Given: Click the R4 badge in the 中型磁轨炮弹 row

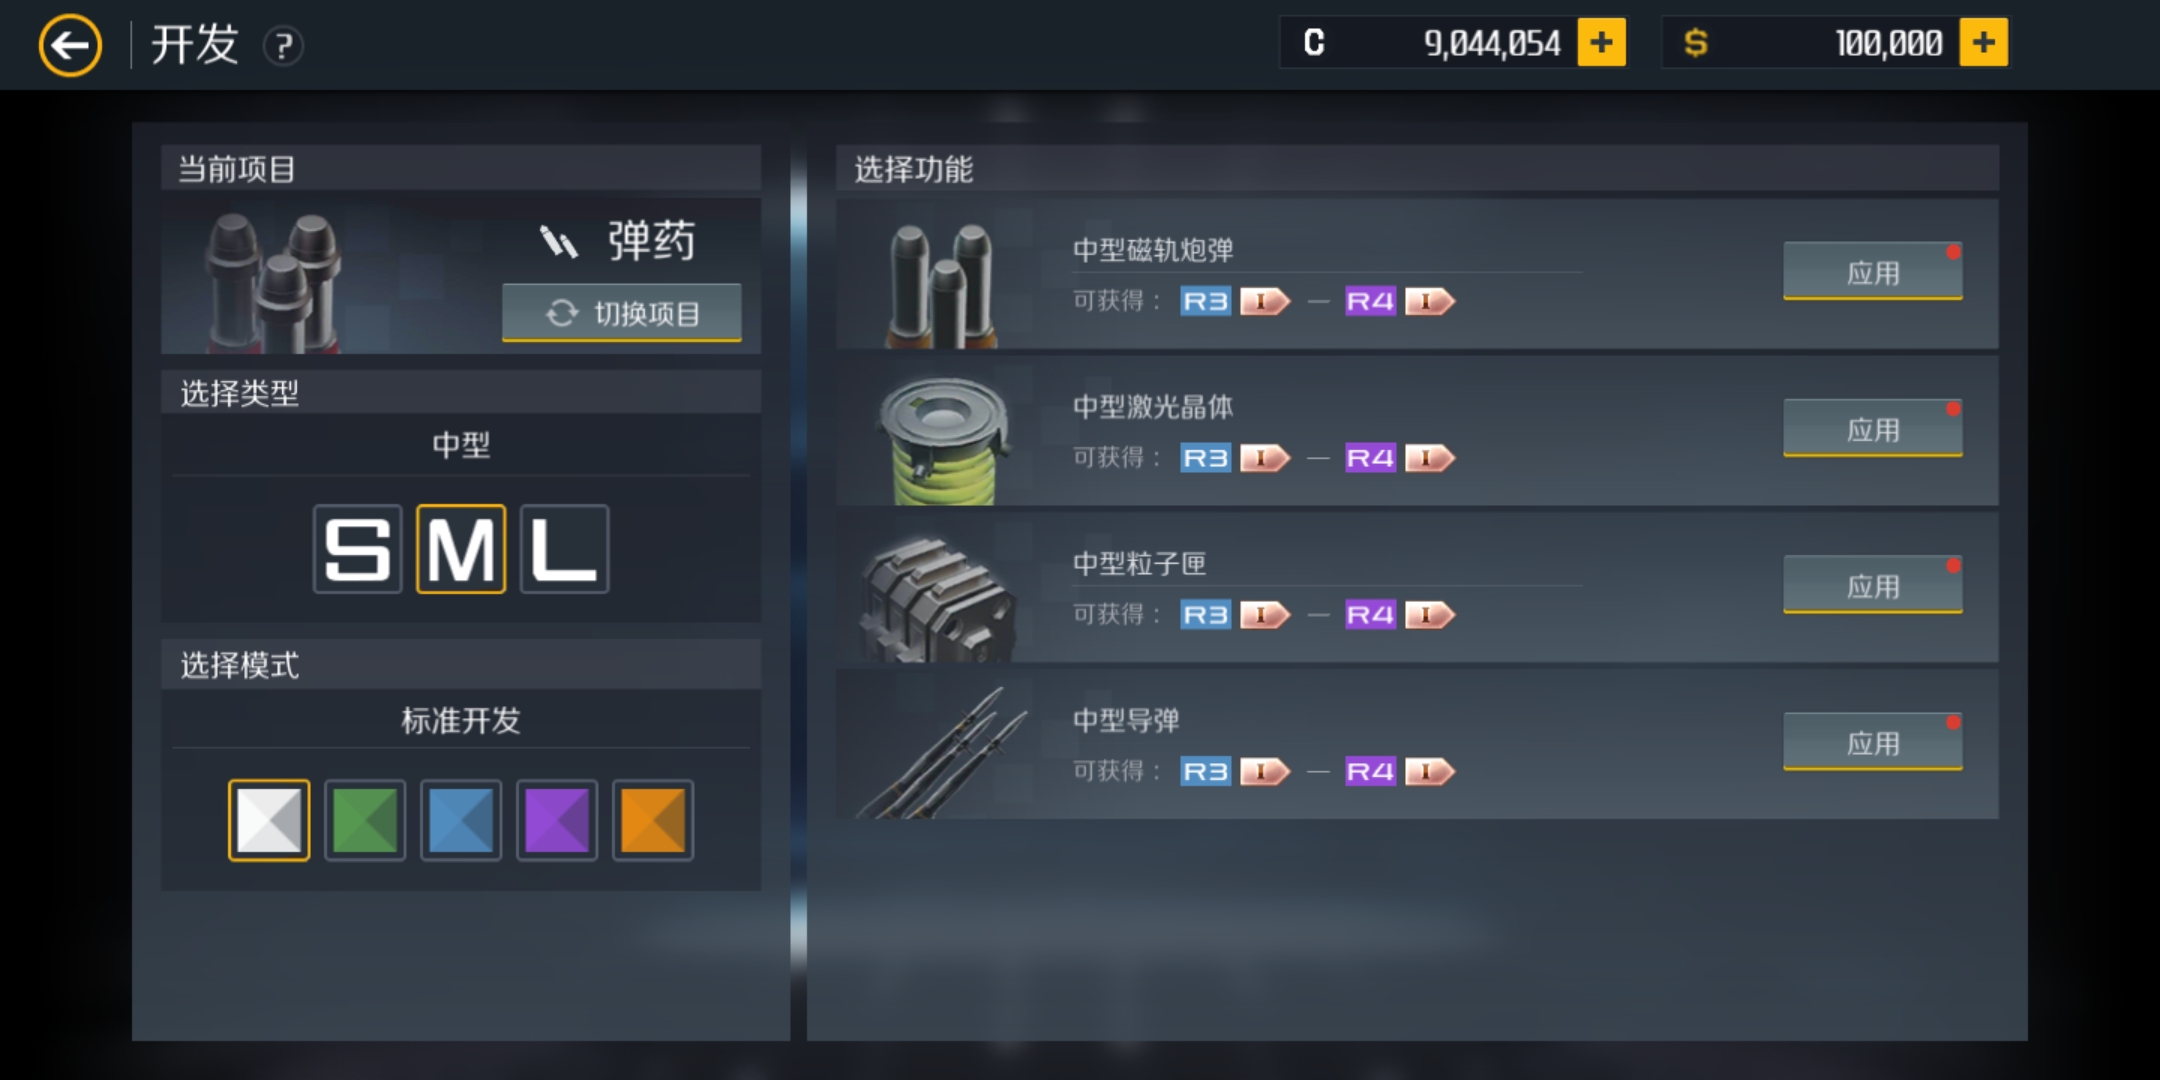Looking at the screenshot, I should [1370, 301].
